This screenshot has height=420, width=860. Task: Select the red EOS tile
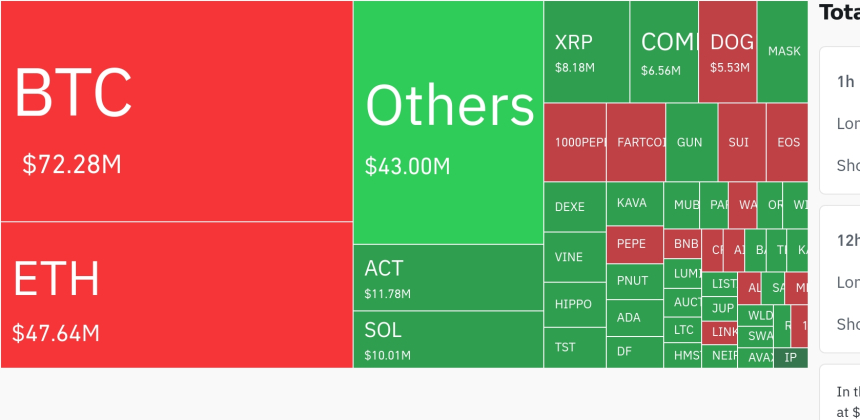(x=787, y=142)
